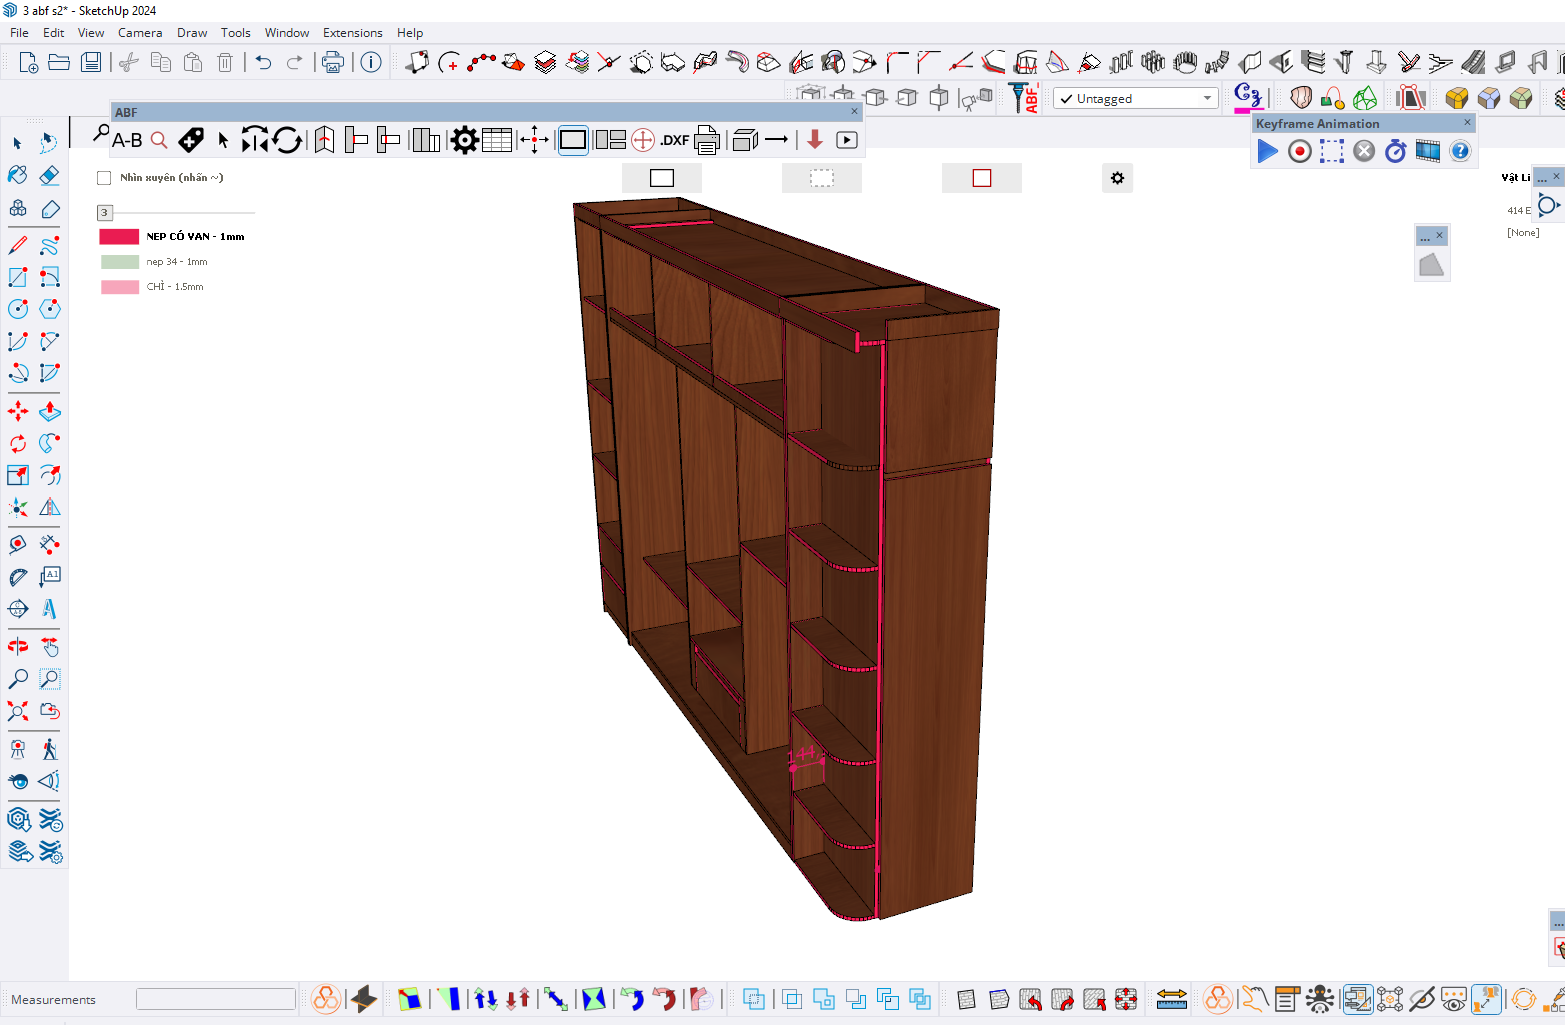Click the ABF .DXF export icon
Viewport: 1565px width, 1025px height.
(674, 141)
